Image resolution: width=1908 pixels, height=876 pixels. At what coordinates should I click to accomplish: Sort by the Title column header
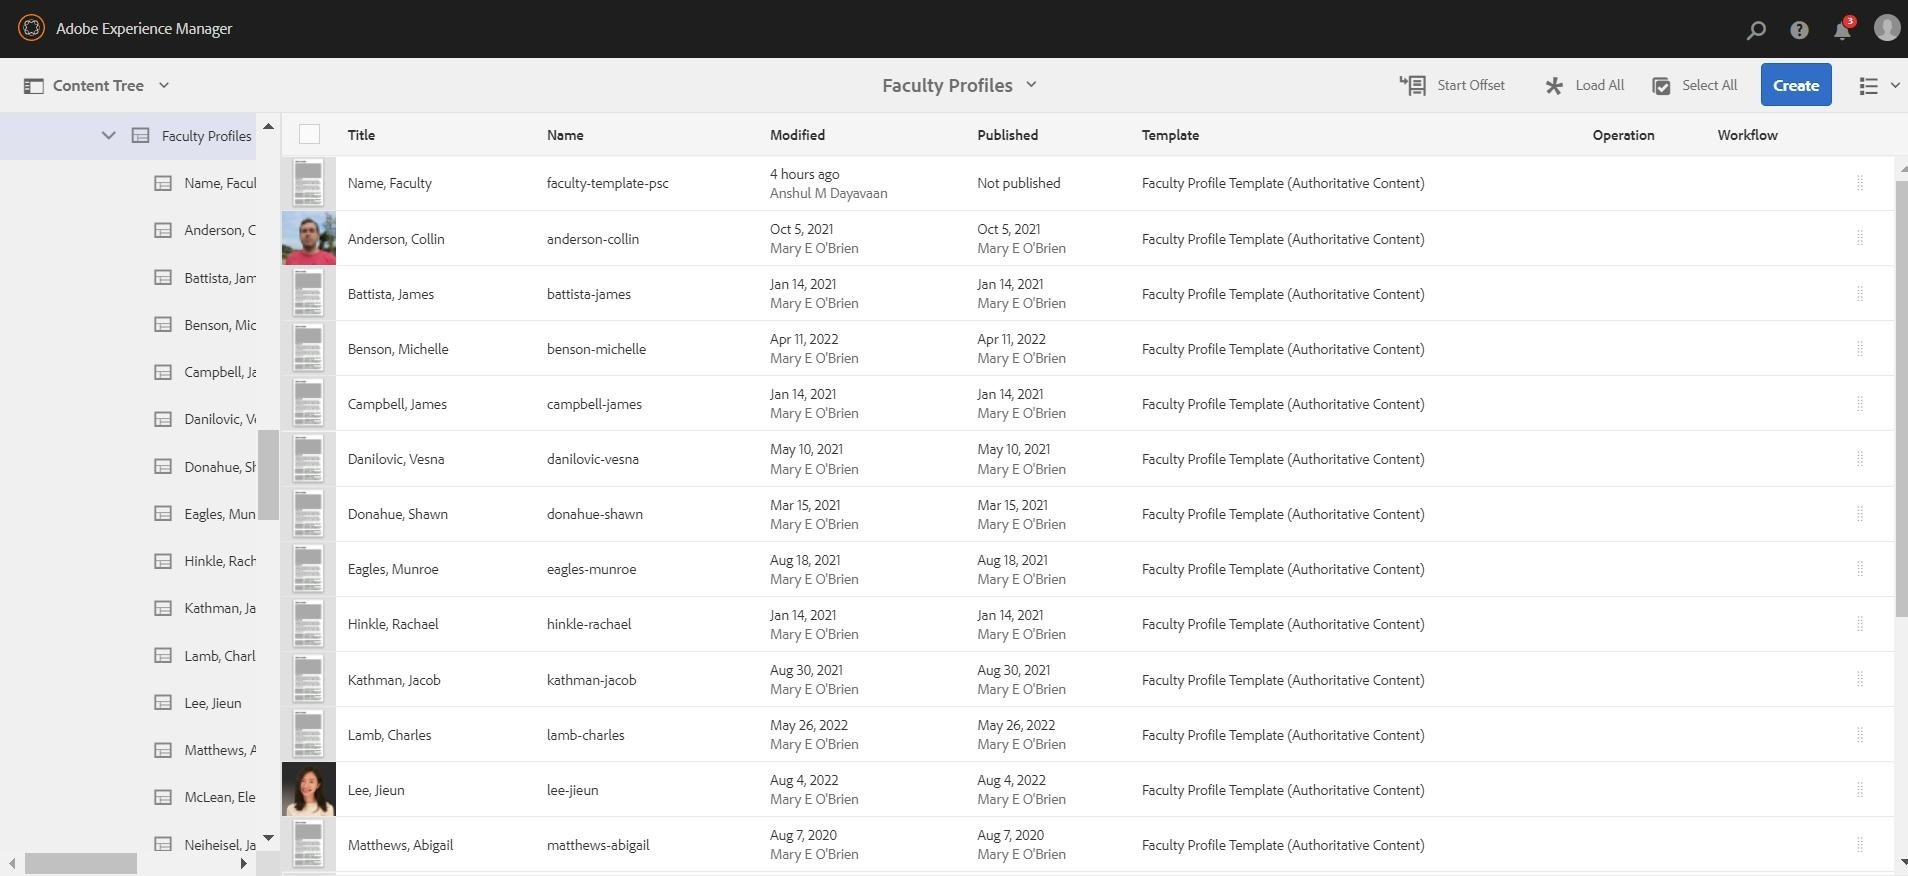[361, 135]
